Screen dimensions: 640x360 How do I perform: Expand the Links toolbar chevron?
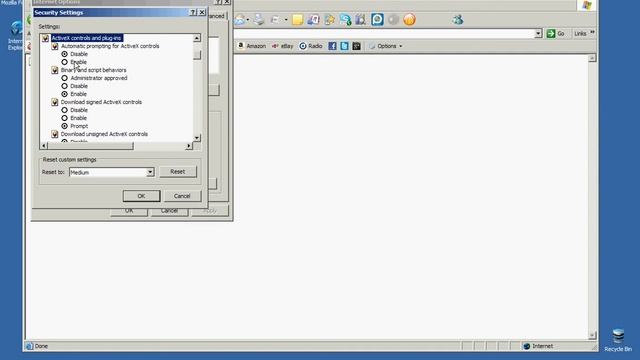pyautogui.click(x=592, y=32)
